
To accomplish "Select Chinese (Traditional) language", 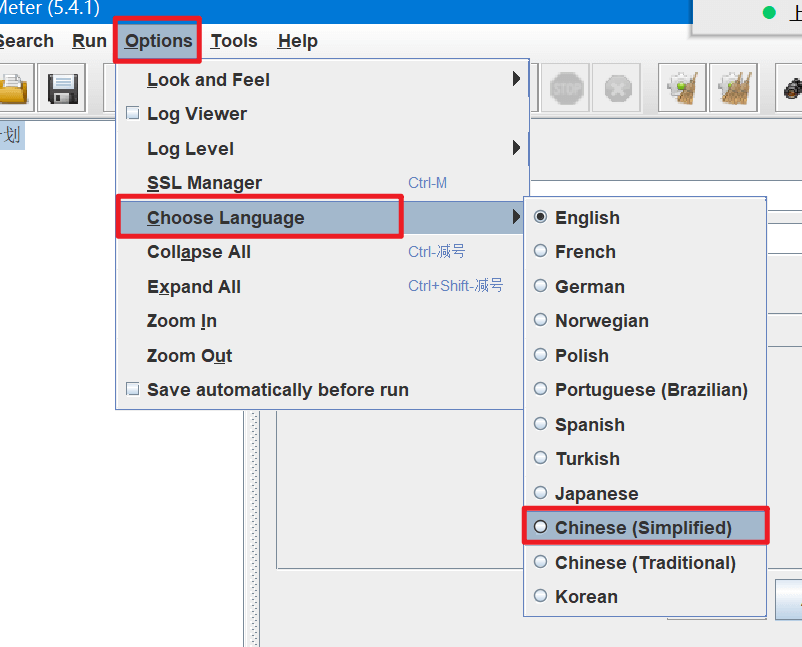I will [x=645, y=563].
